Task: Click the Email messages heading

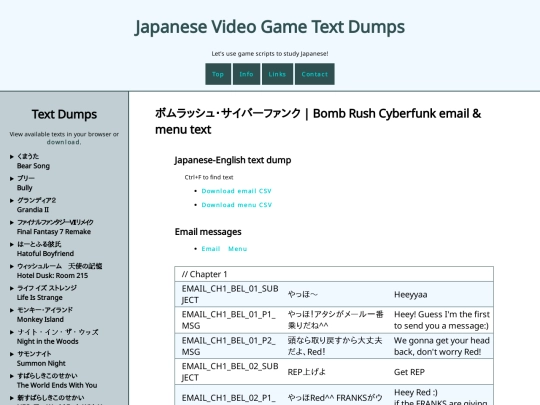Action: (208, 232)
